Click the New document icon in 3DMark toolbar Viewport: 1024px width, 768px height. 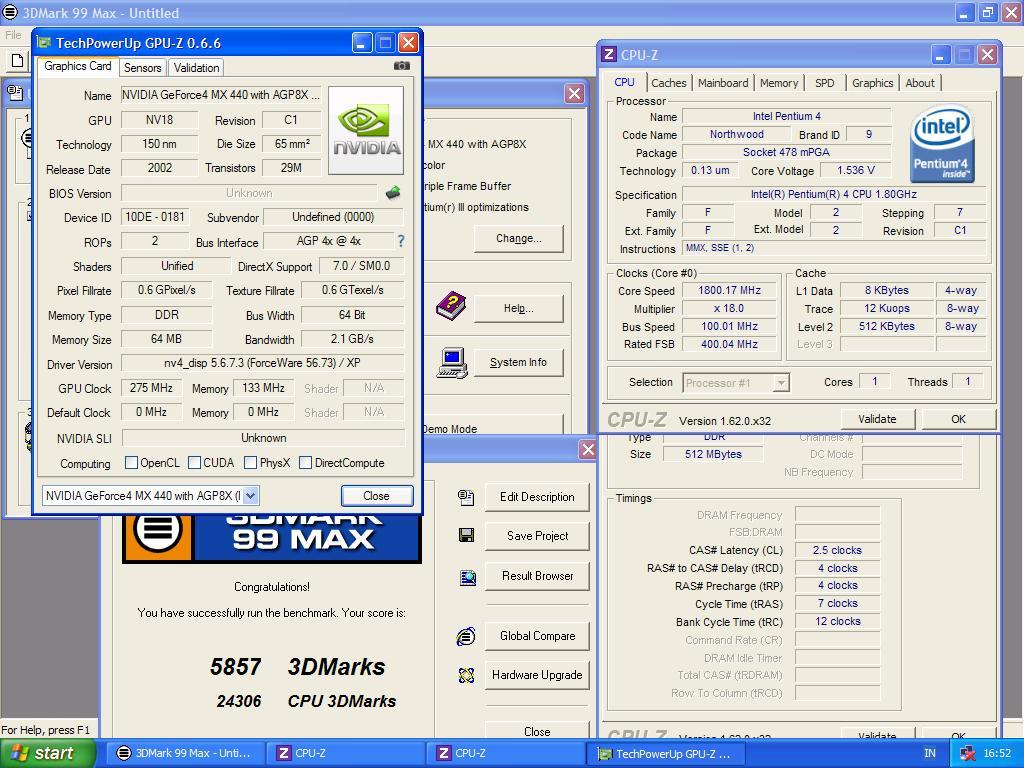[x=18, y=61]
